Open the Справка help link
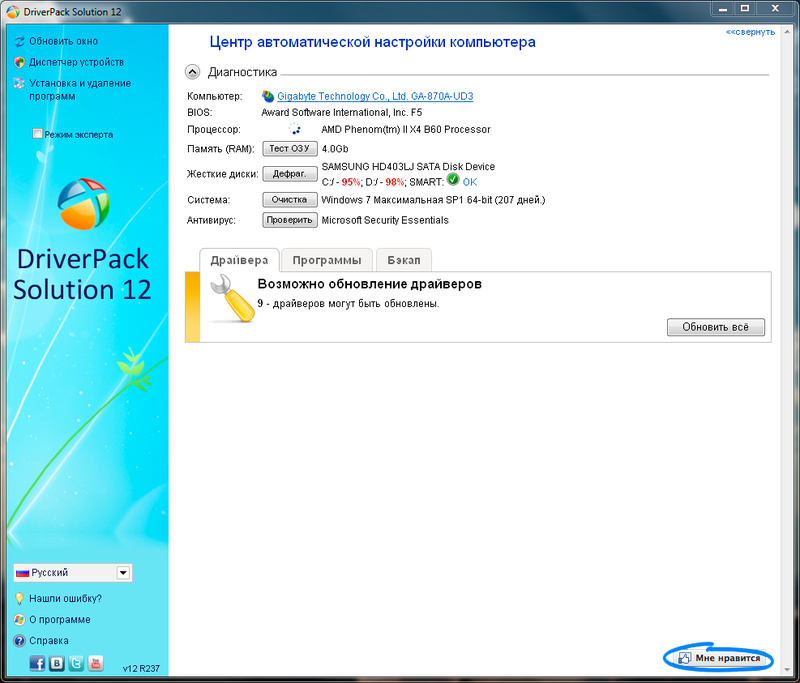 pyautogui.click(x=48, y=641)
